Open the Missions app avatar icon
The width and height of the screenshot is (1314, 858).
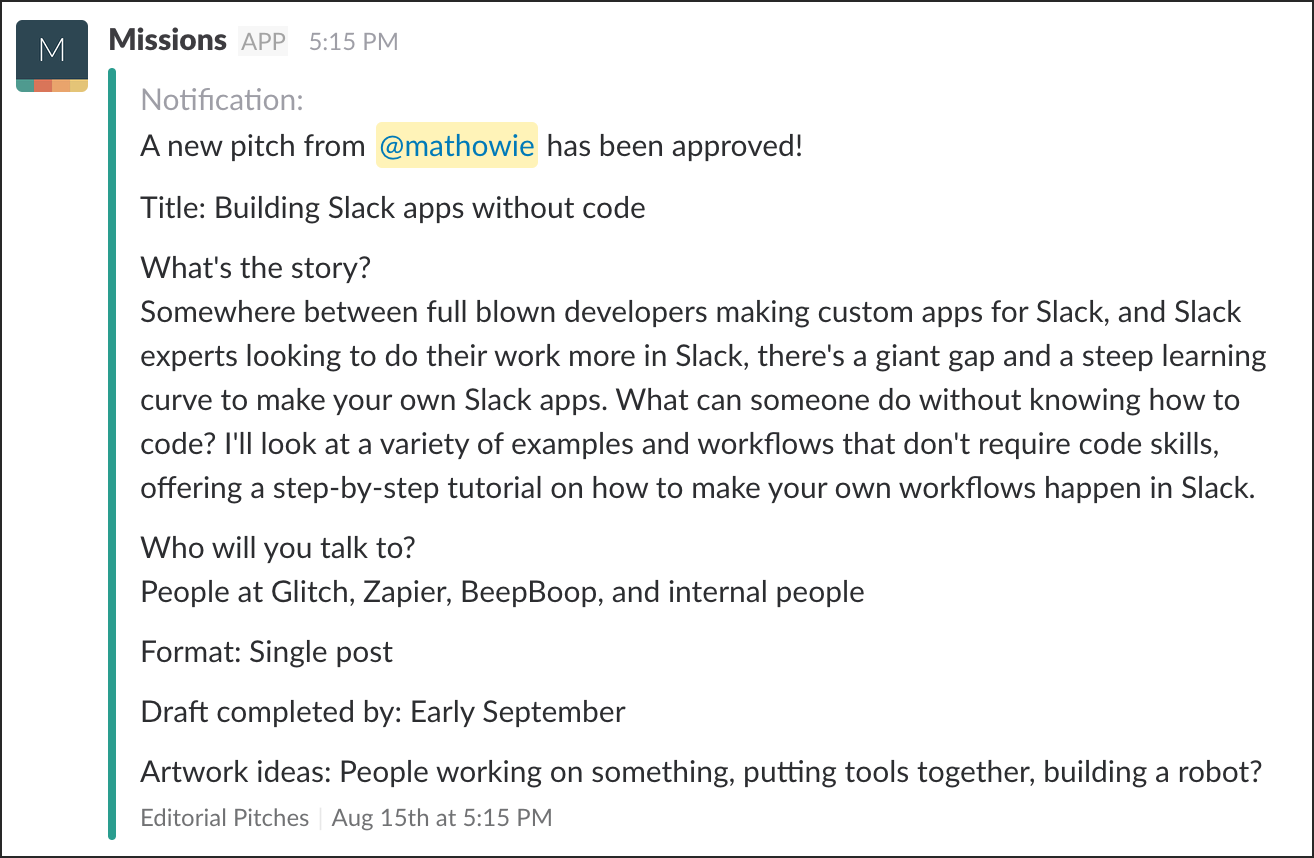click(52, 56)
